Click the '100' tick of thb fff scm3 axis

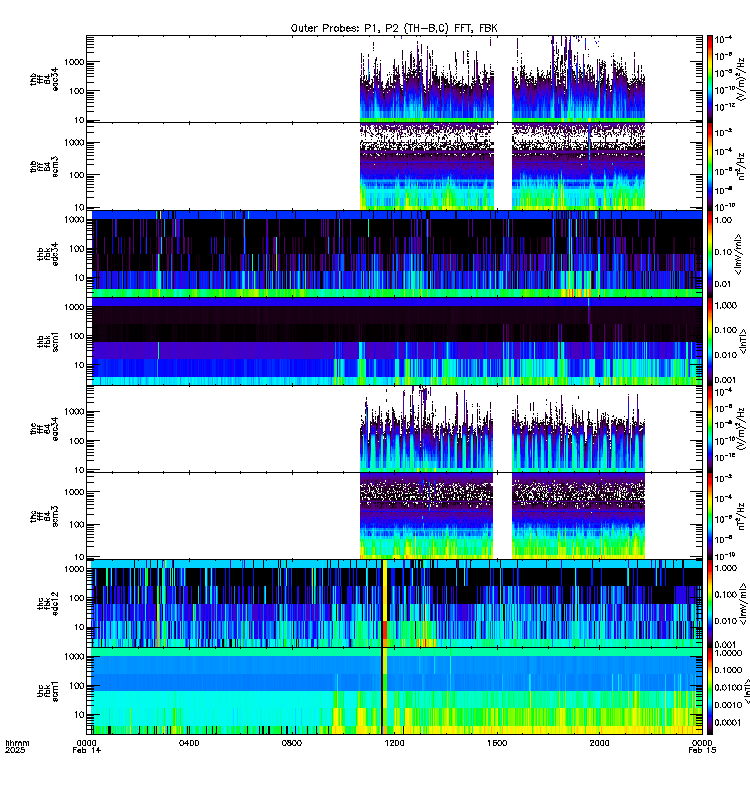(x=77, y=175)
